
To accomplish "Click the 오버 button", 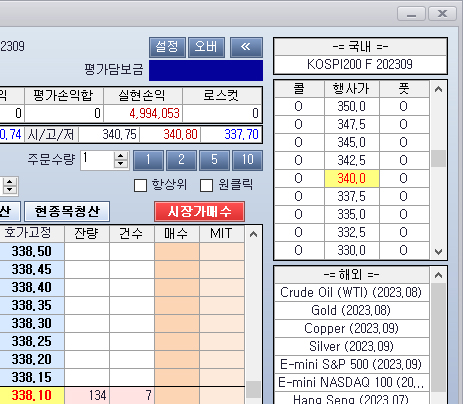I will click(x=206, y=47).
